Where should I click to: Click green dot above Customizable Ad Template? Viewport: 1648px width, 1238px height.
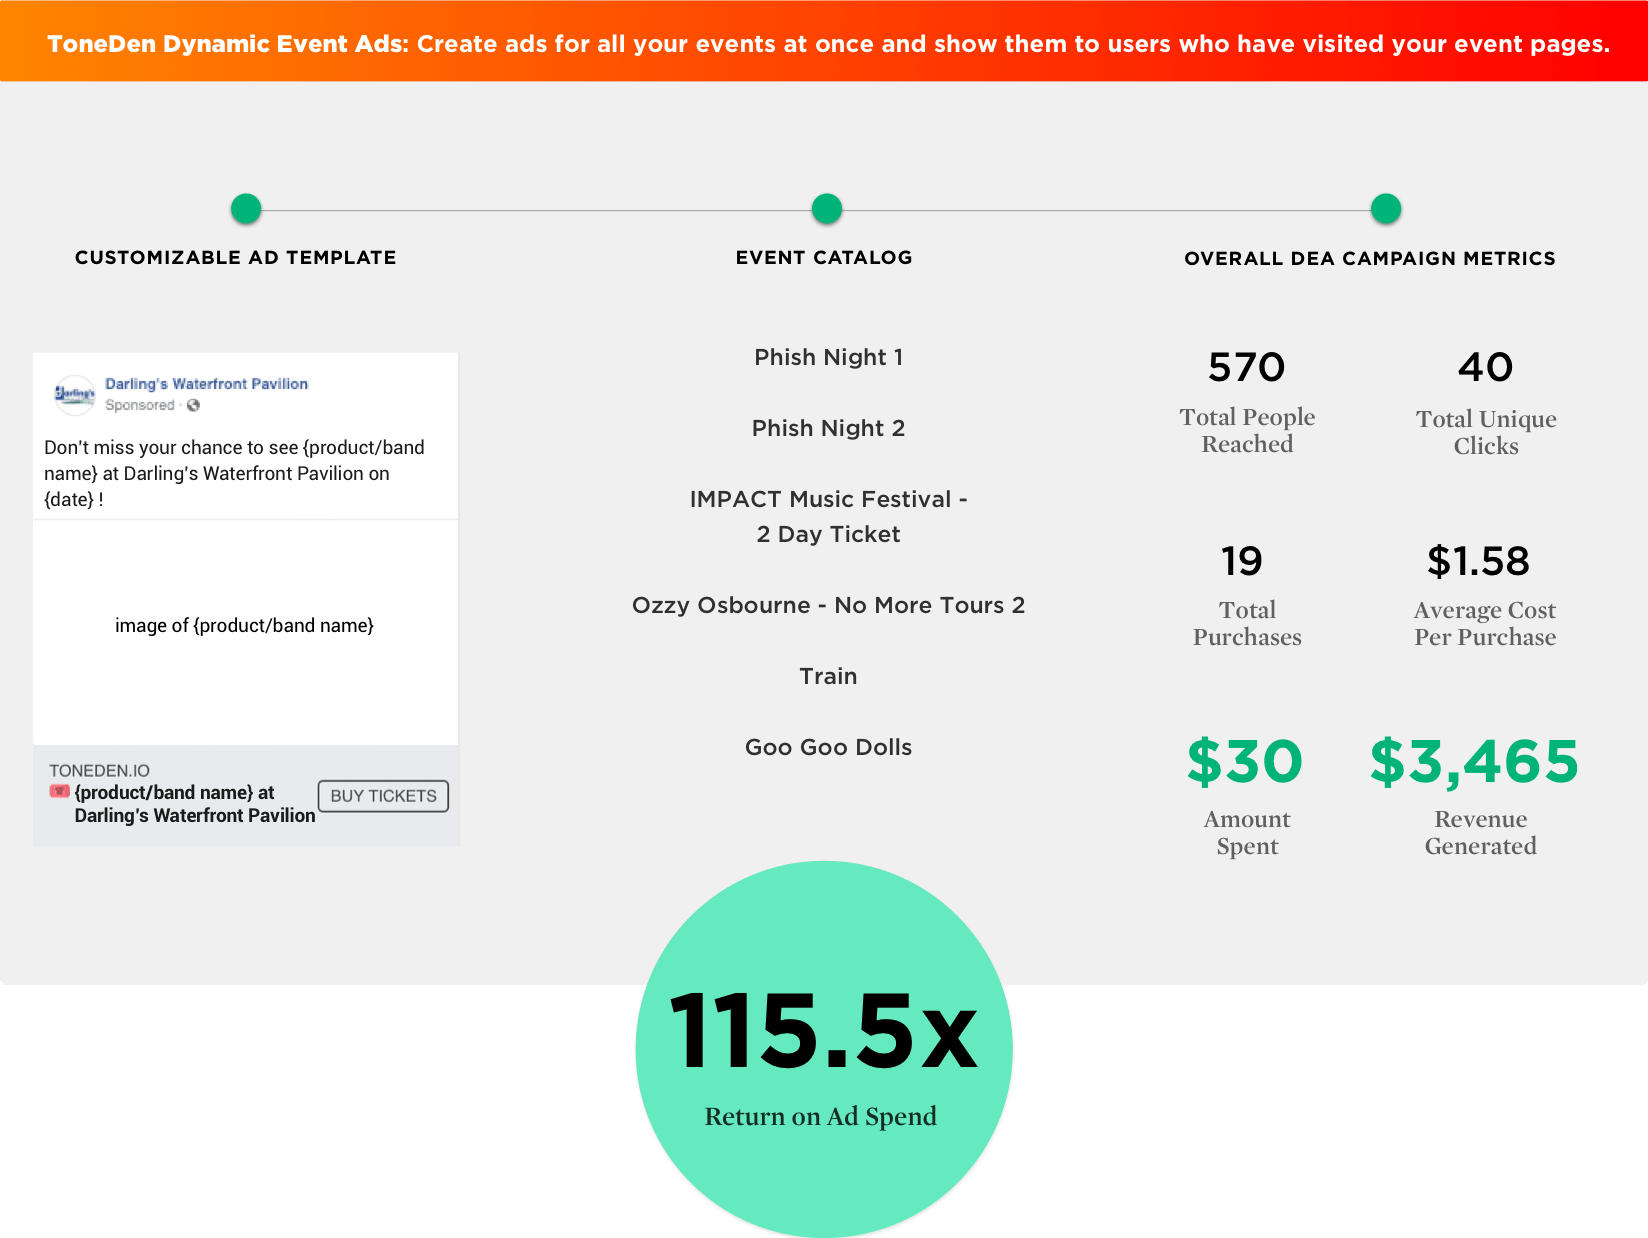pyautogui.click(x=246, y=209)
